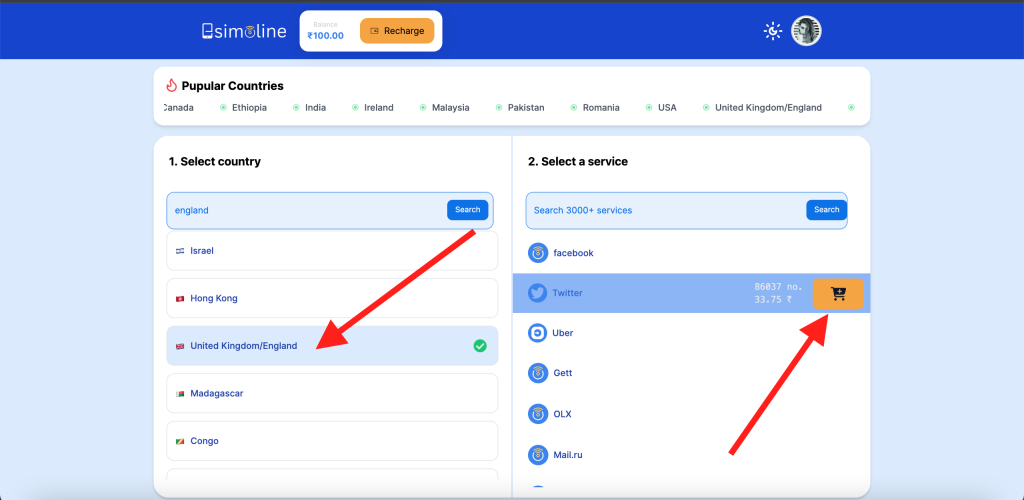Click the flame icon beside Popular Countries
This screenshot has height=500, width=1024.
click(x=172, y=86)
